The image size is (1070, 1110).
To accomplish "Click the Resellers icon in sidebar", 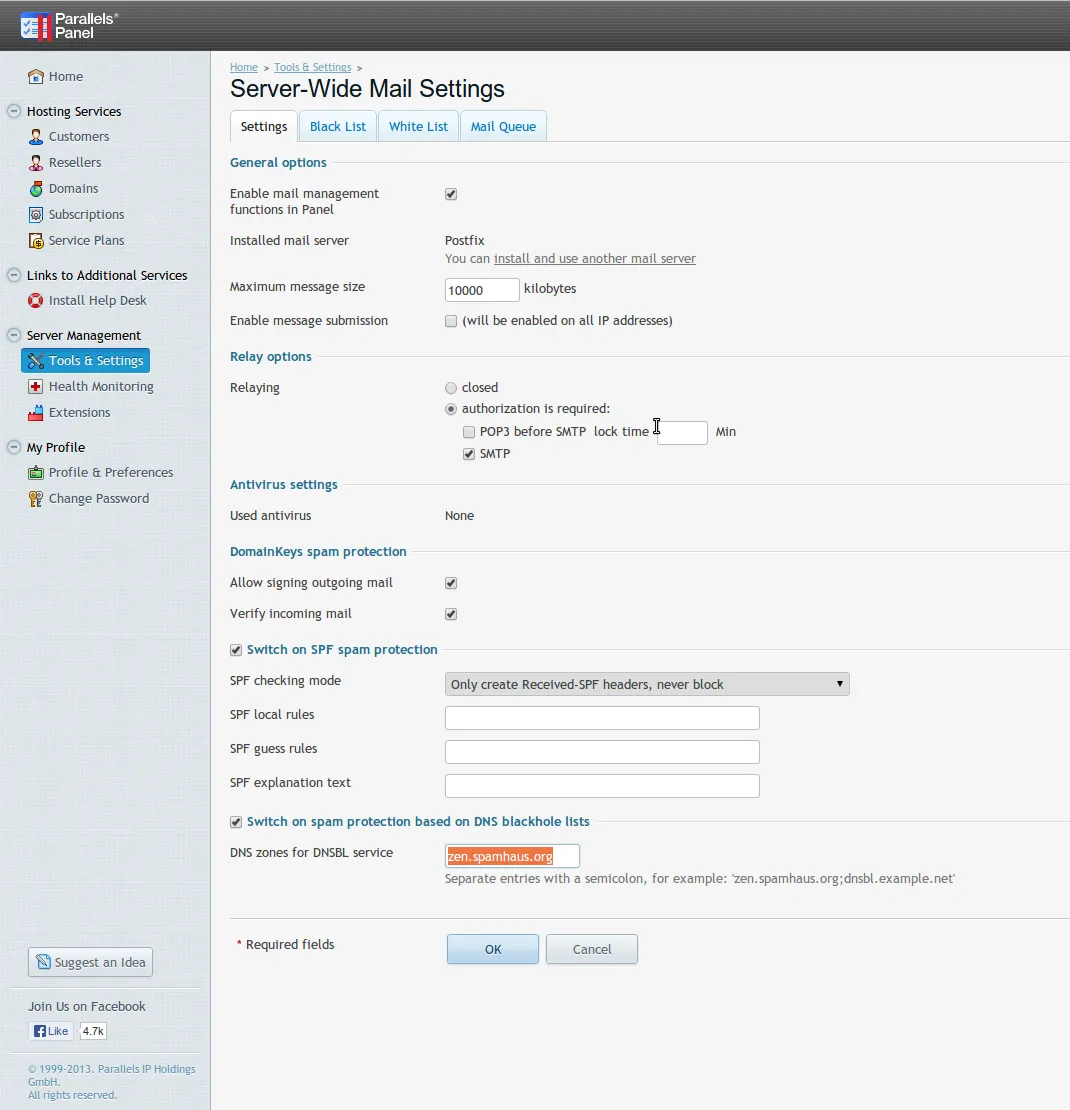I will point(35,163).
